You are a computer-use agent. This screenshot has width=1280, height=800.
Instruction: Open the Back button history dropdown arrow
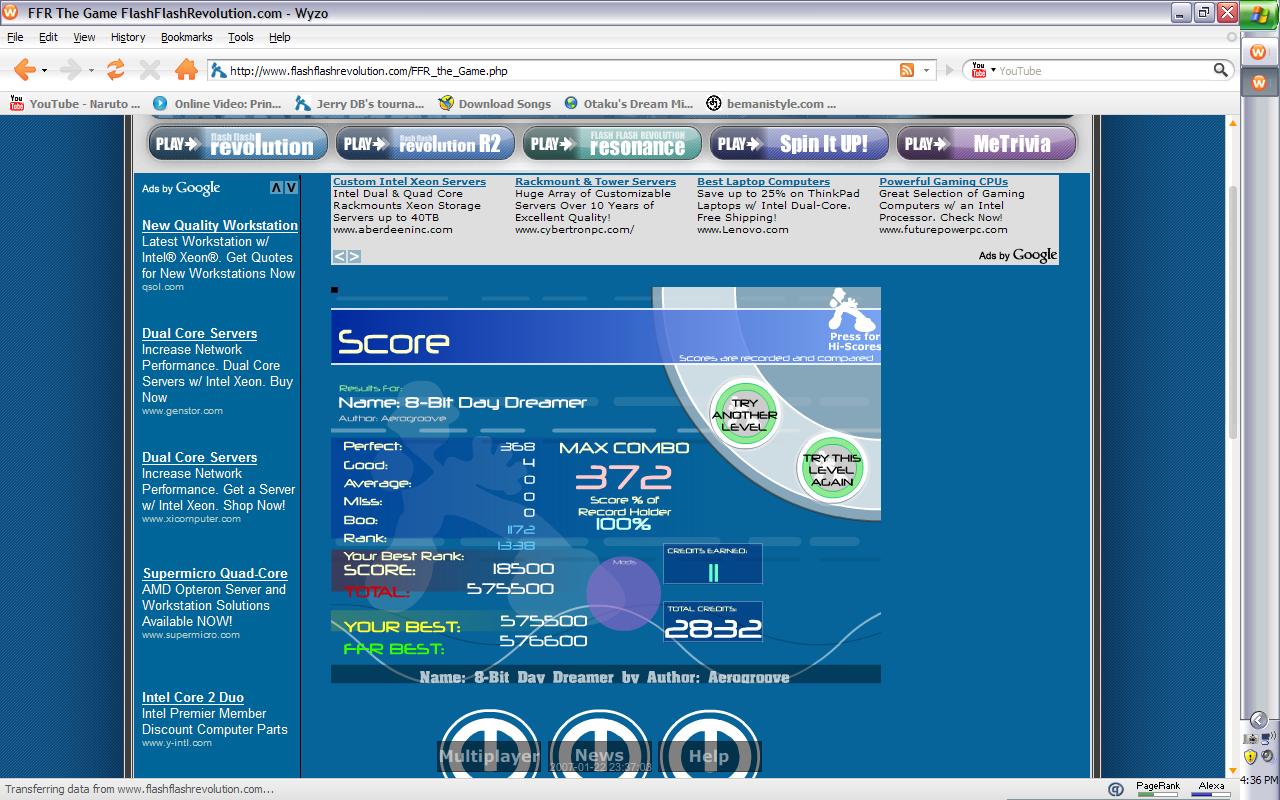[x=44, y=70]
